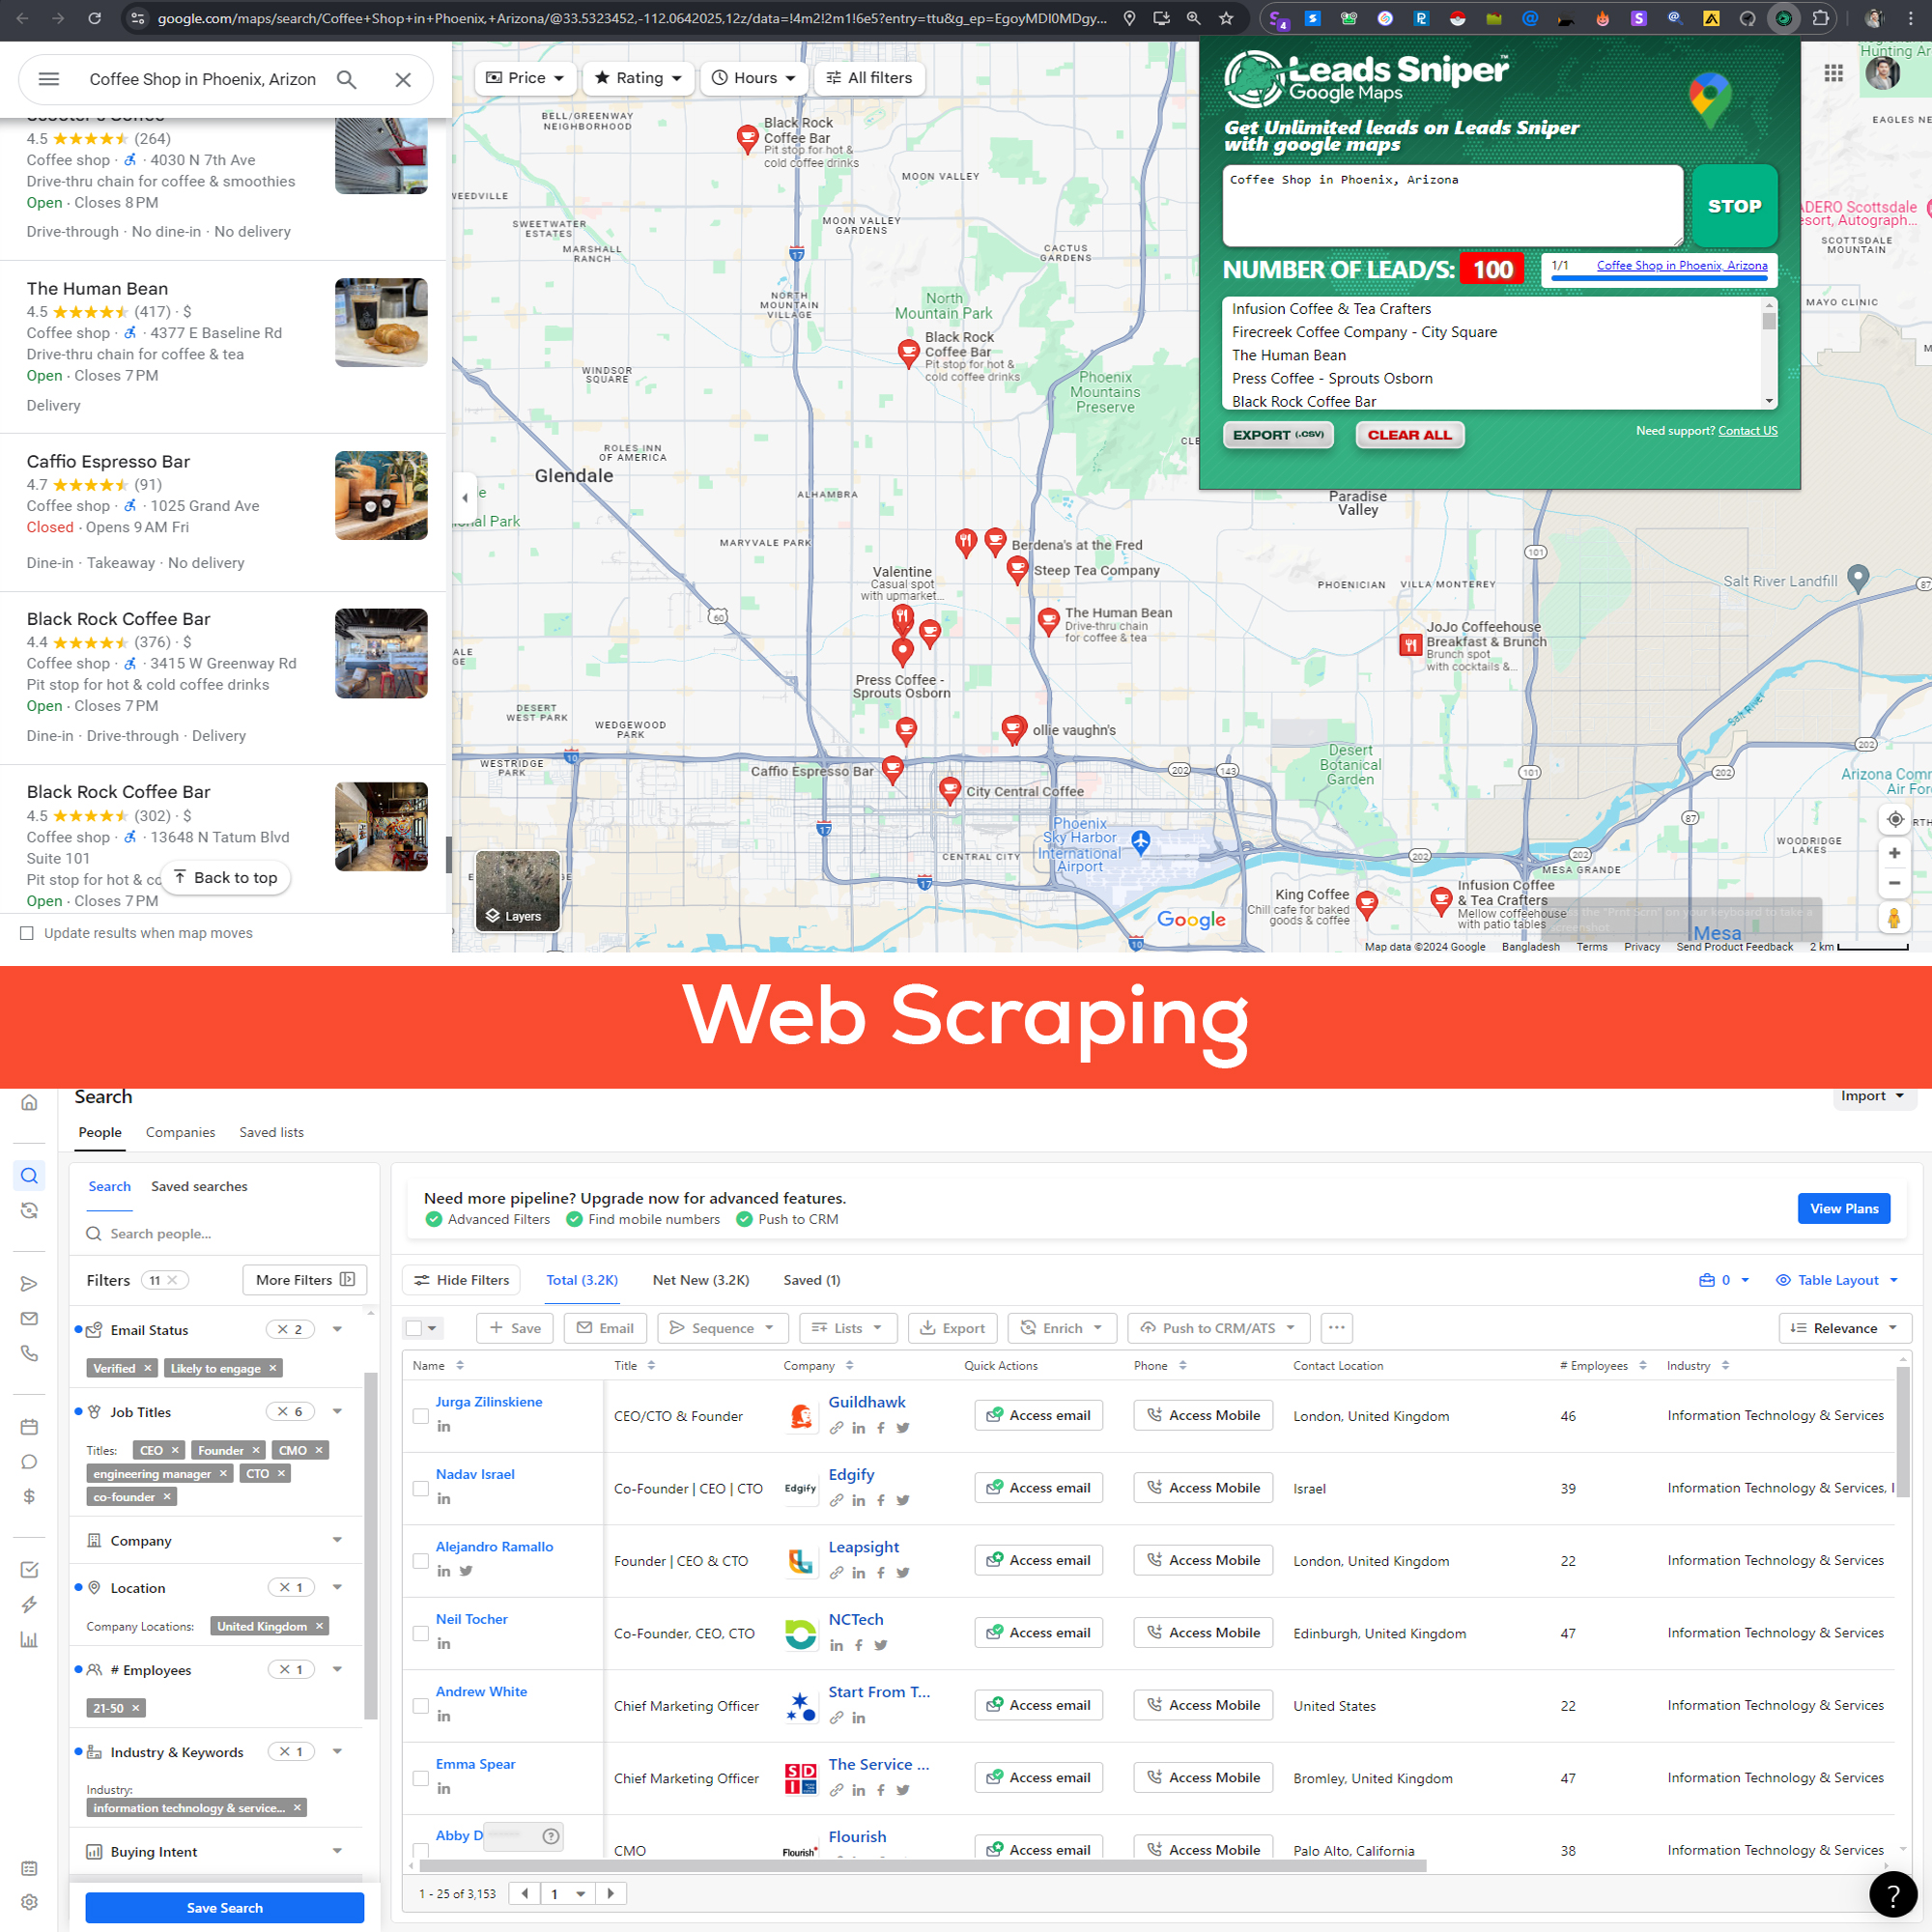The image size is (1932, 1932).
Task: Bookmark this page with star icon
Action: point(1226,18)
